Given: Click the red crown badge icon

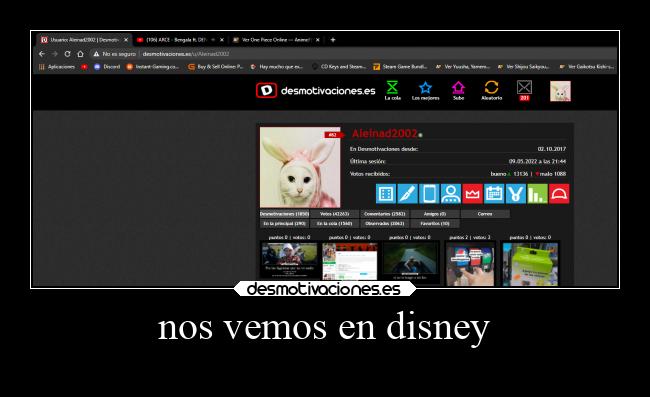Looking at the screenshot, I should tap(472, 194).
